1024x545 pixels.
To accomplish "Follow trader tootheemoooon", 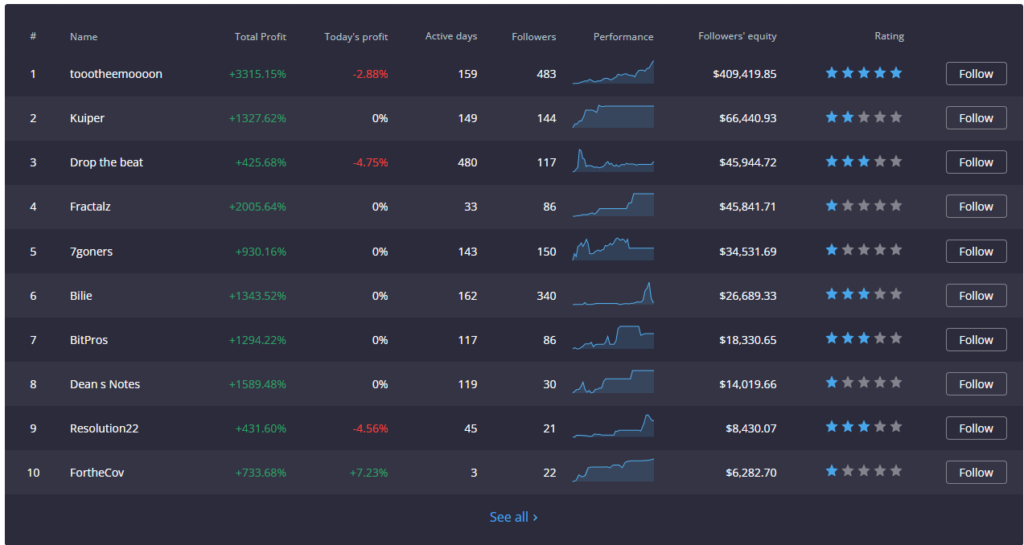I will [x=975, y=74].
